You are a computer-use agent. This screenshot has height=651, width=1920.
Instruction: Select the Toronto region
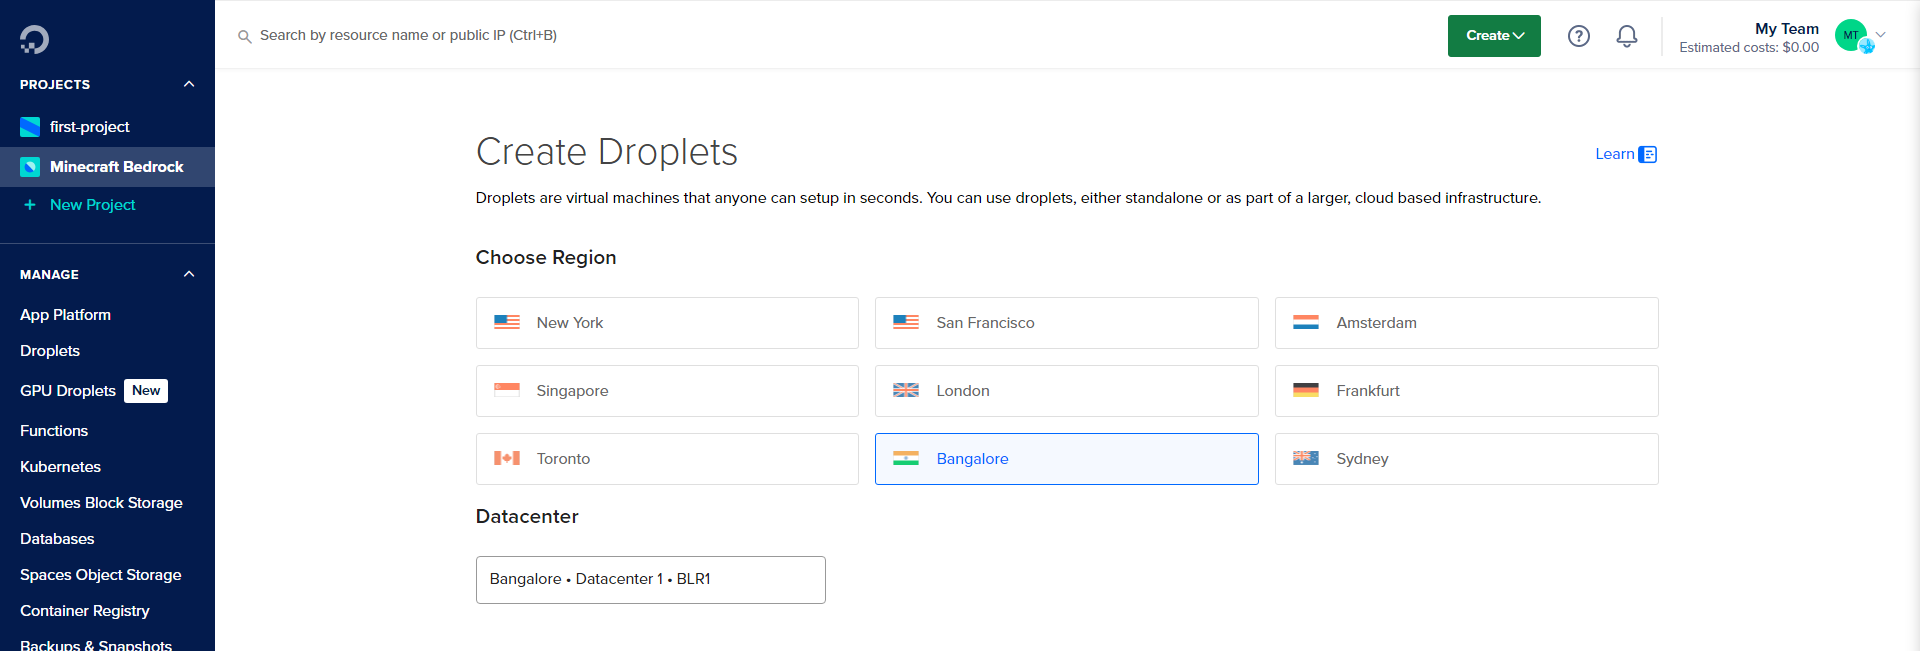666,458
